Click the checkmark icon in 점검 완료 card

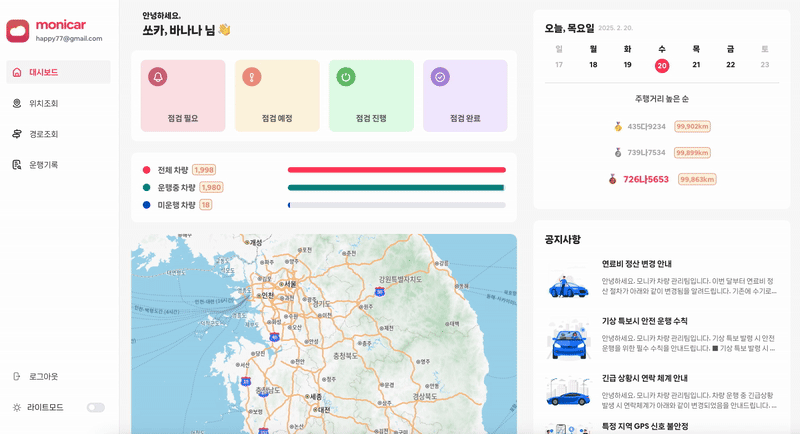(x=440, y=77)
